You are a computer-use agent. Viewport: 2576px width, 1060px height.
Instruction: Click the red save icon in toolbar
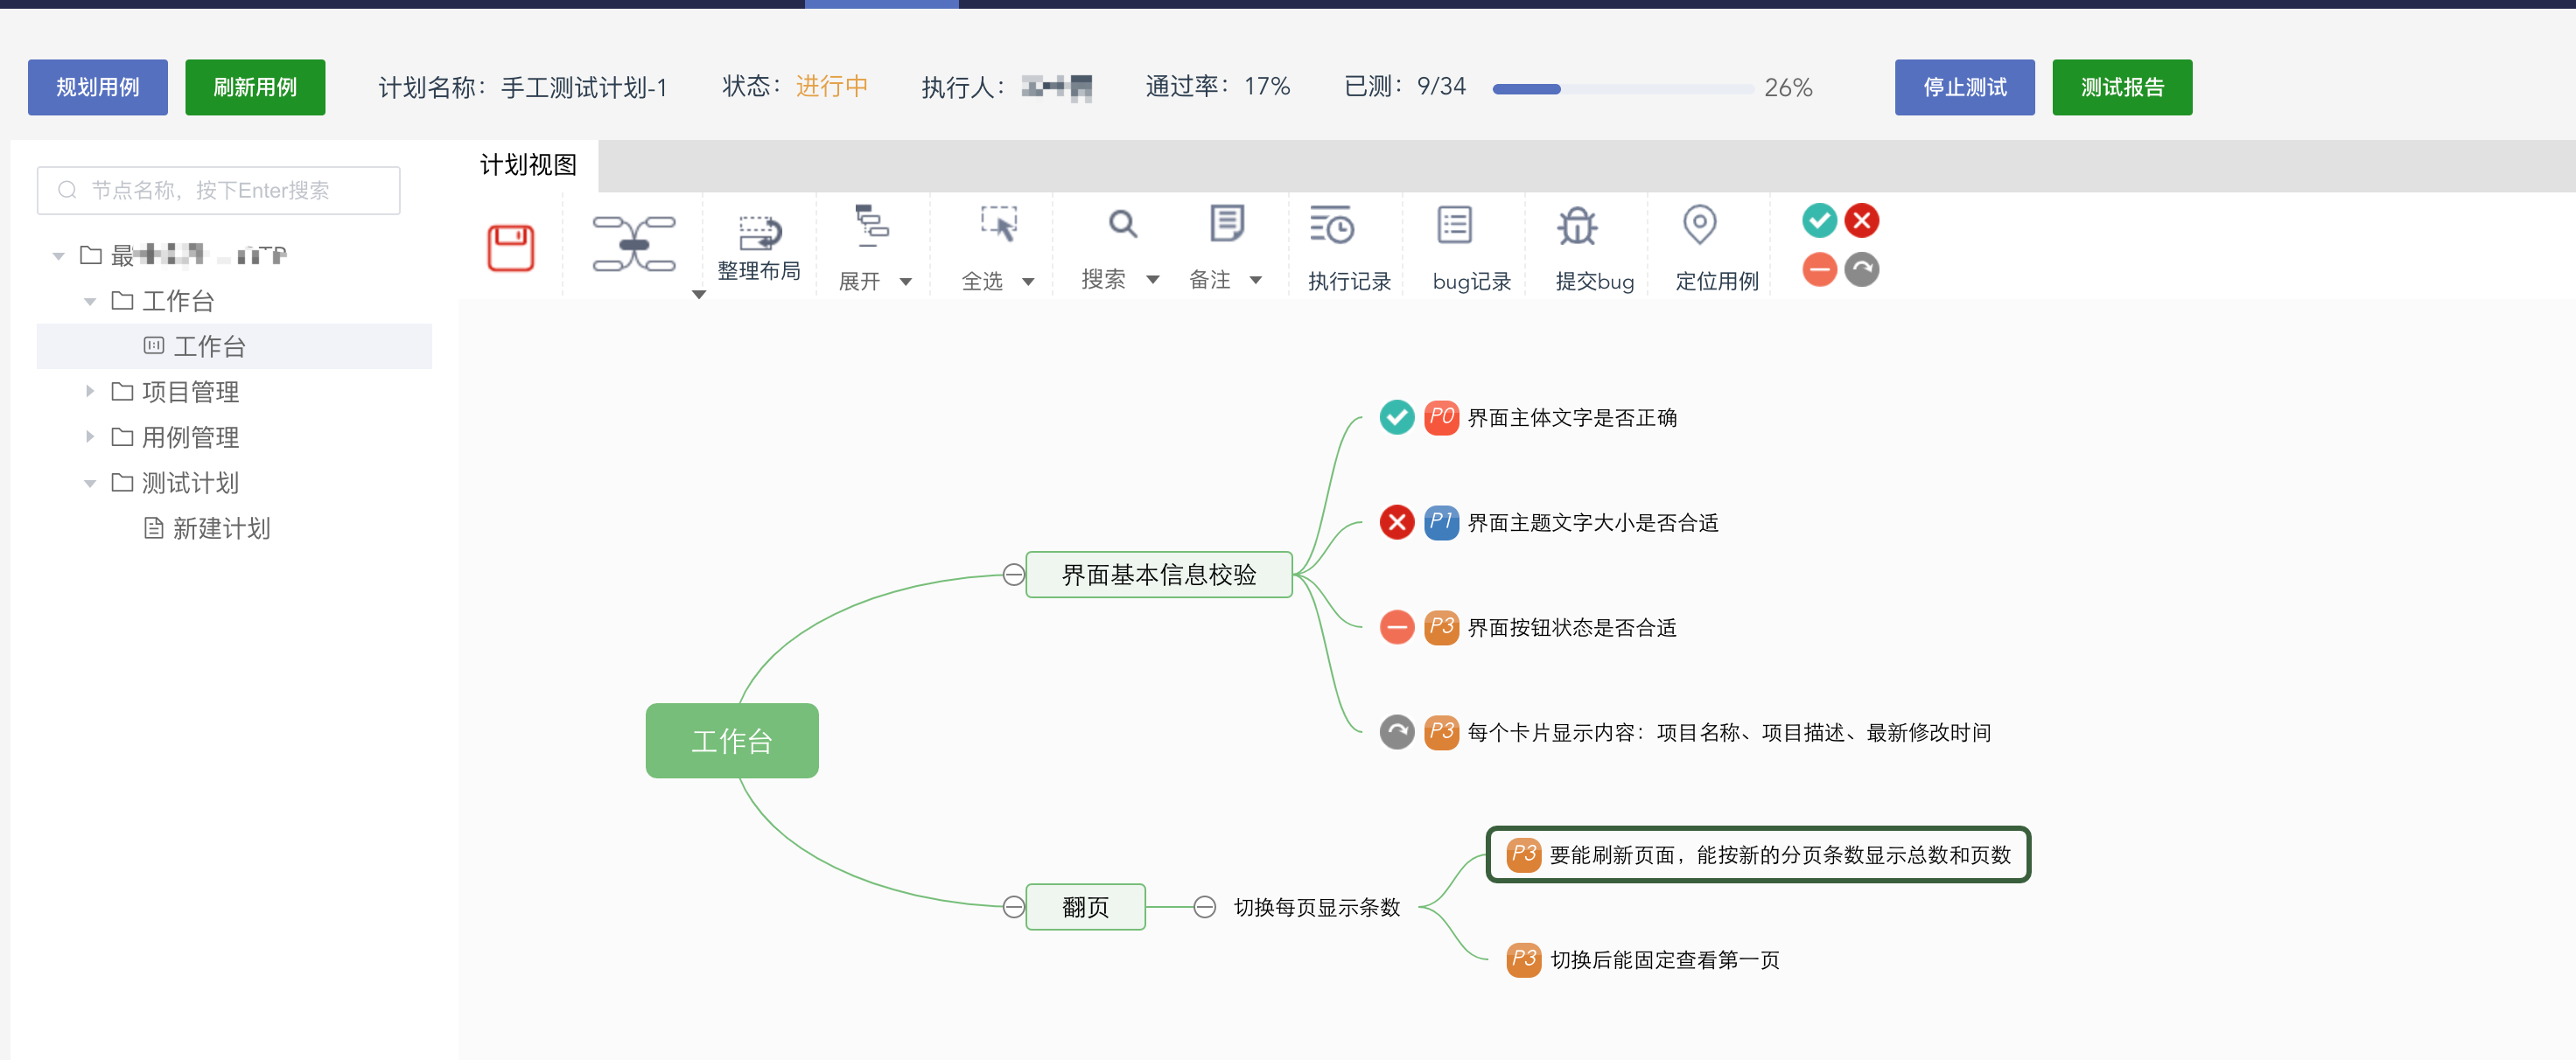point(510,247)
